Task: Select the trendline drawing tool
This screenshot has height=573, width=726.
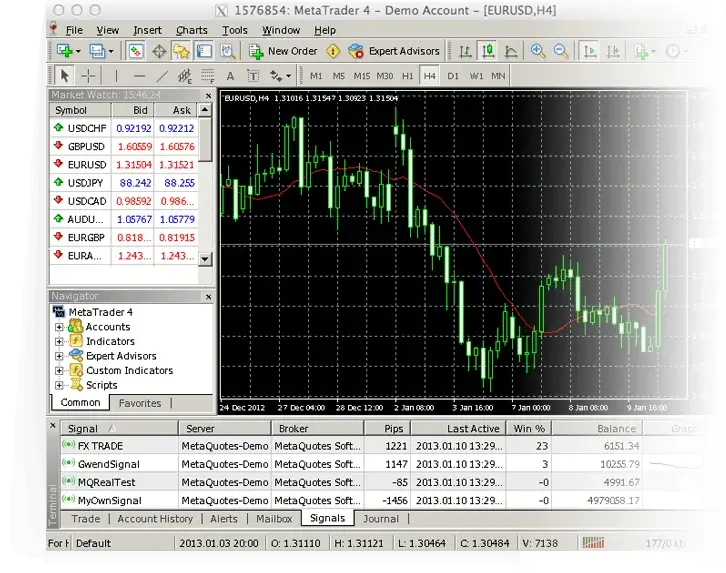Action: pyautogui.click(x=161, y=76)
